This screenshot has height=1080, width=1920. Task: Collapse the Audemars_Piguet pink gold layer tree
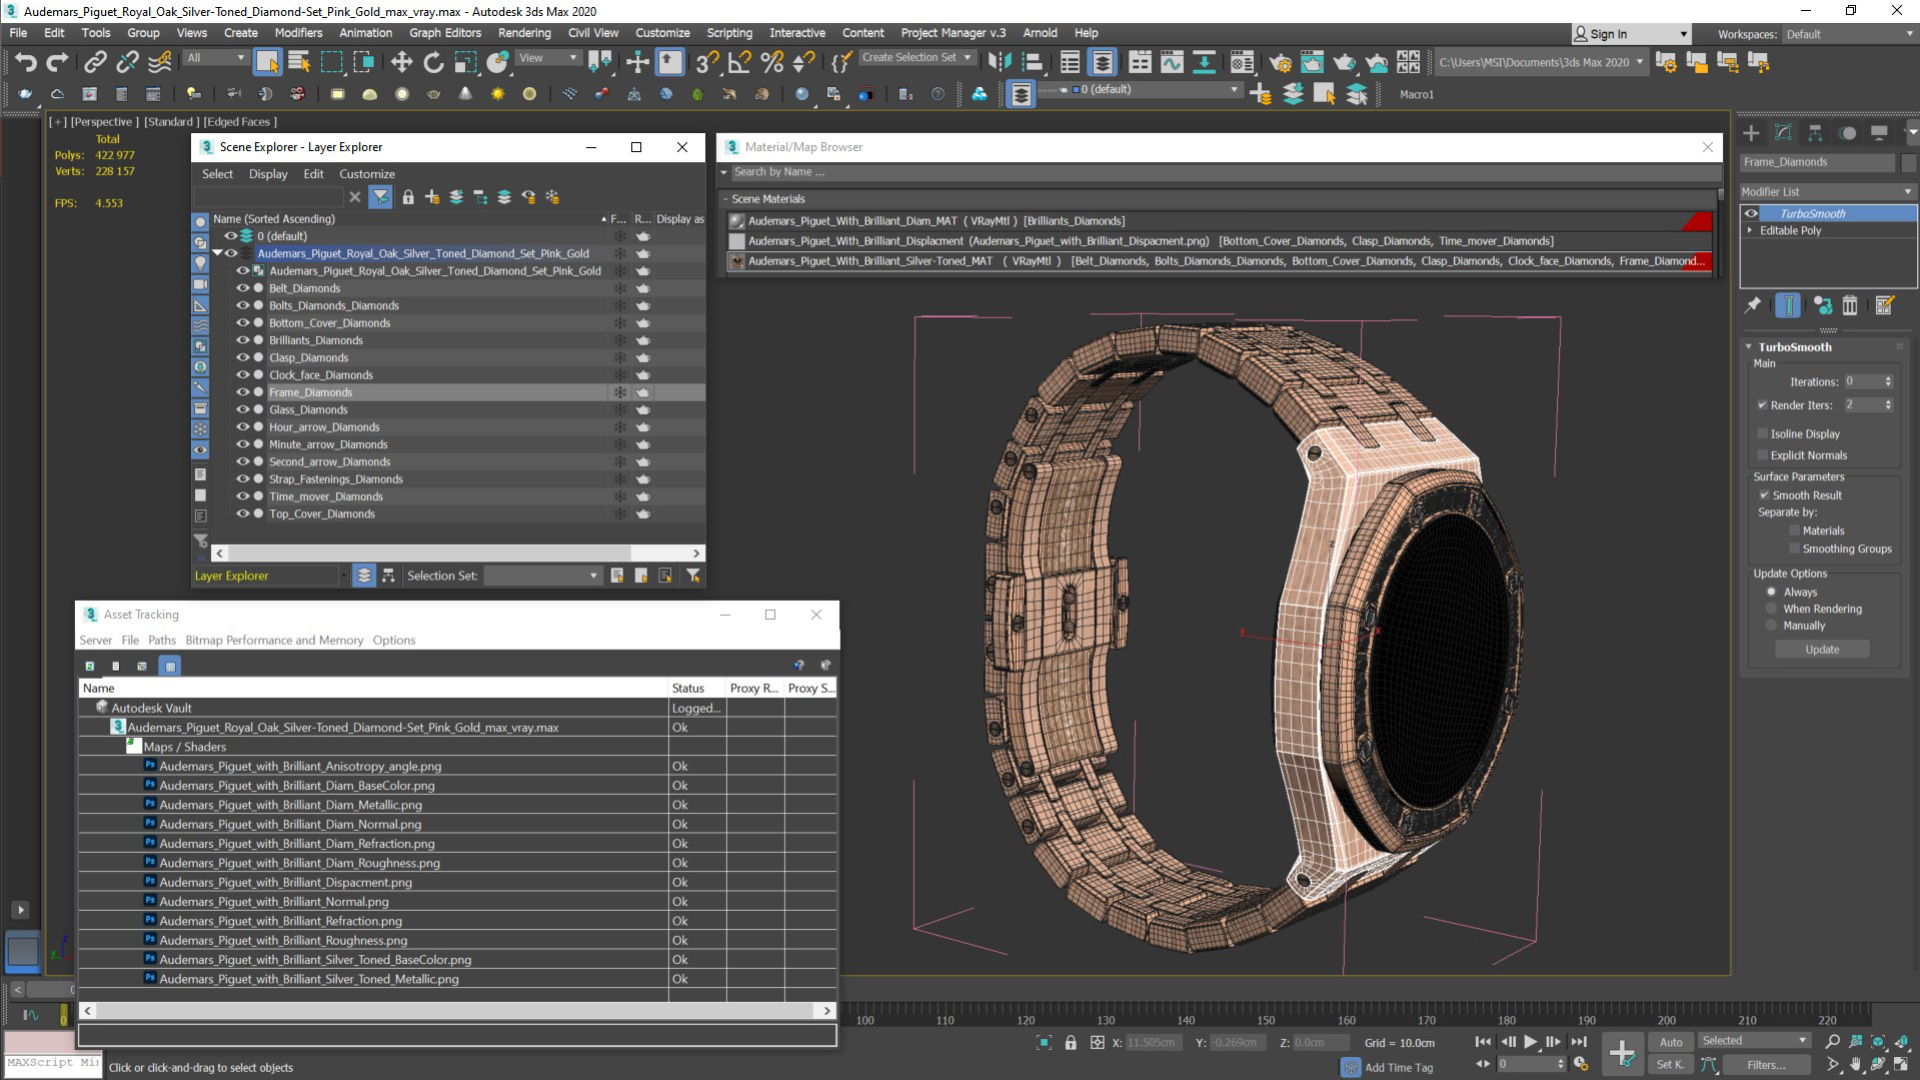pyautogui.click(x=217, y=253)
